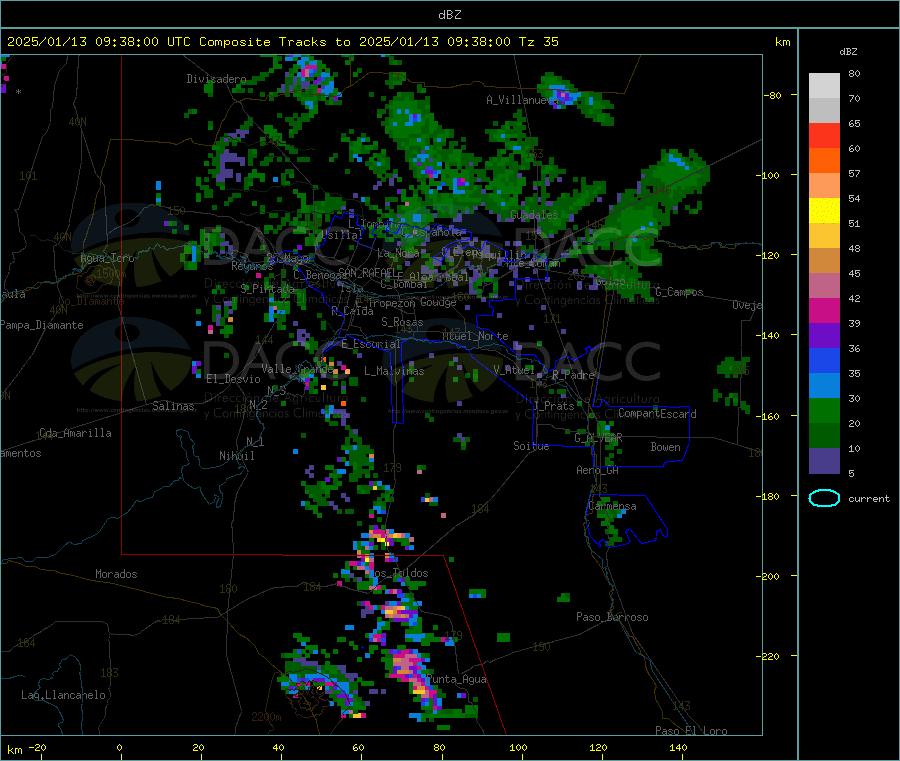
Task: Click the S_Rosas label
Action: point(402,322)
